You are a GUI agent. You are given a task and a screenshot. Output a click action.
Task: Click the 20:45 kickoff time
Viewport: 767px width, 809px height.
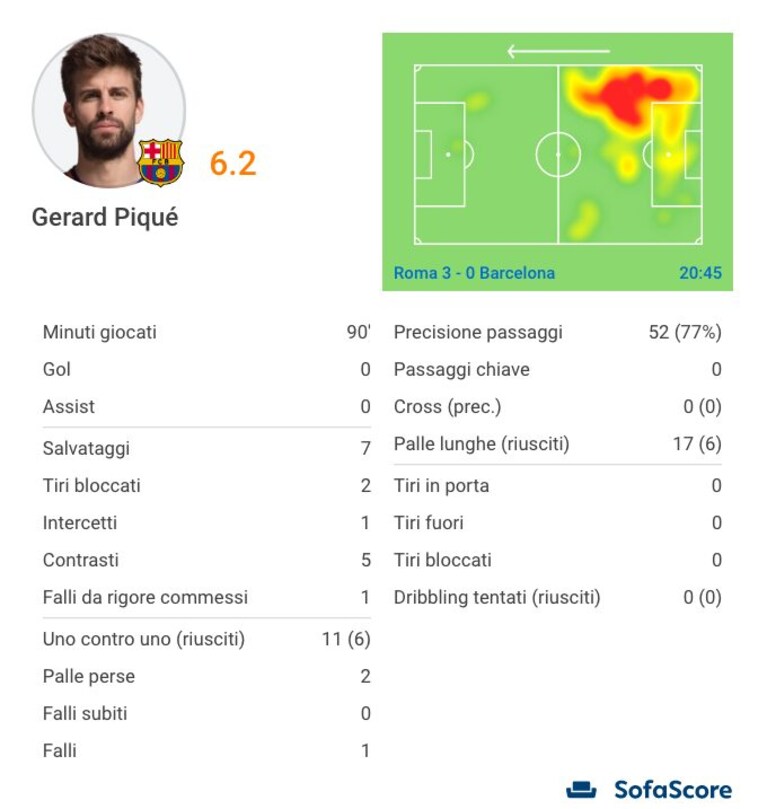coord(700,272)
